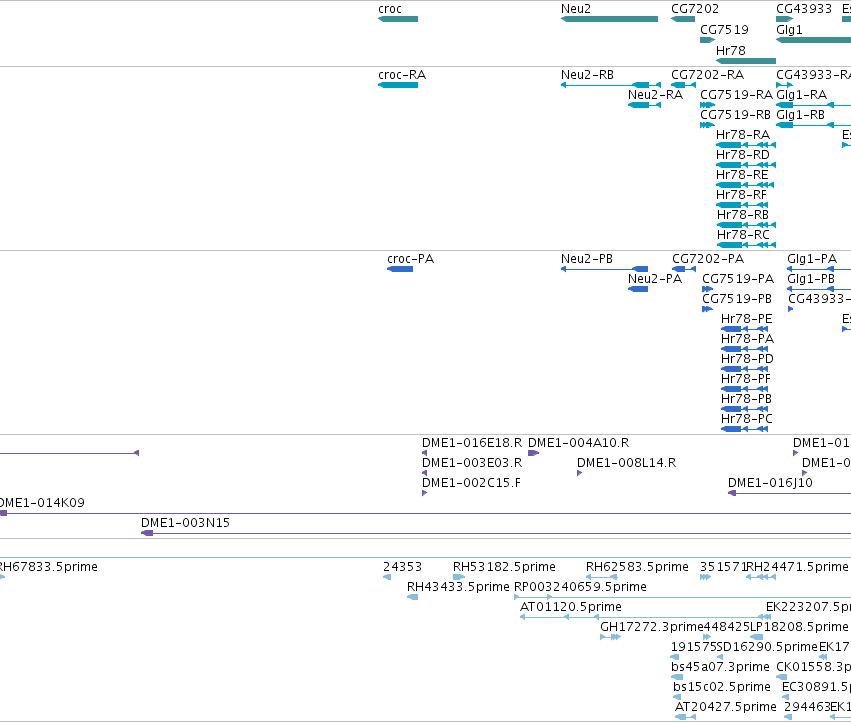Select the DME1-016J10 clone
851x722 pixels.
789,493
